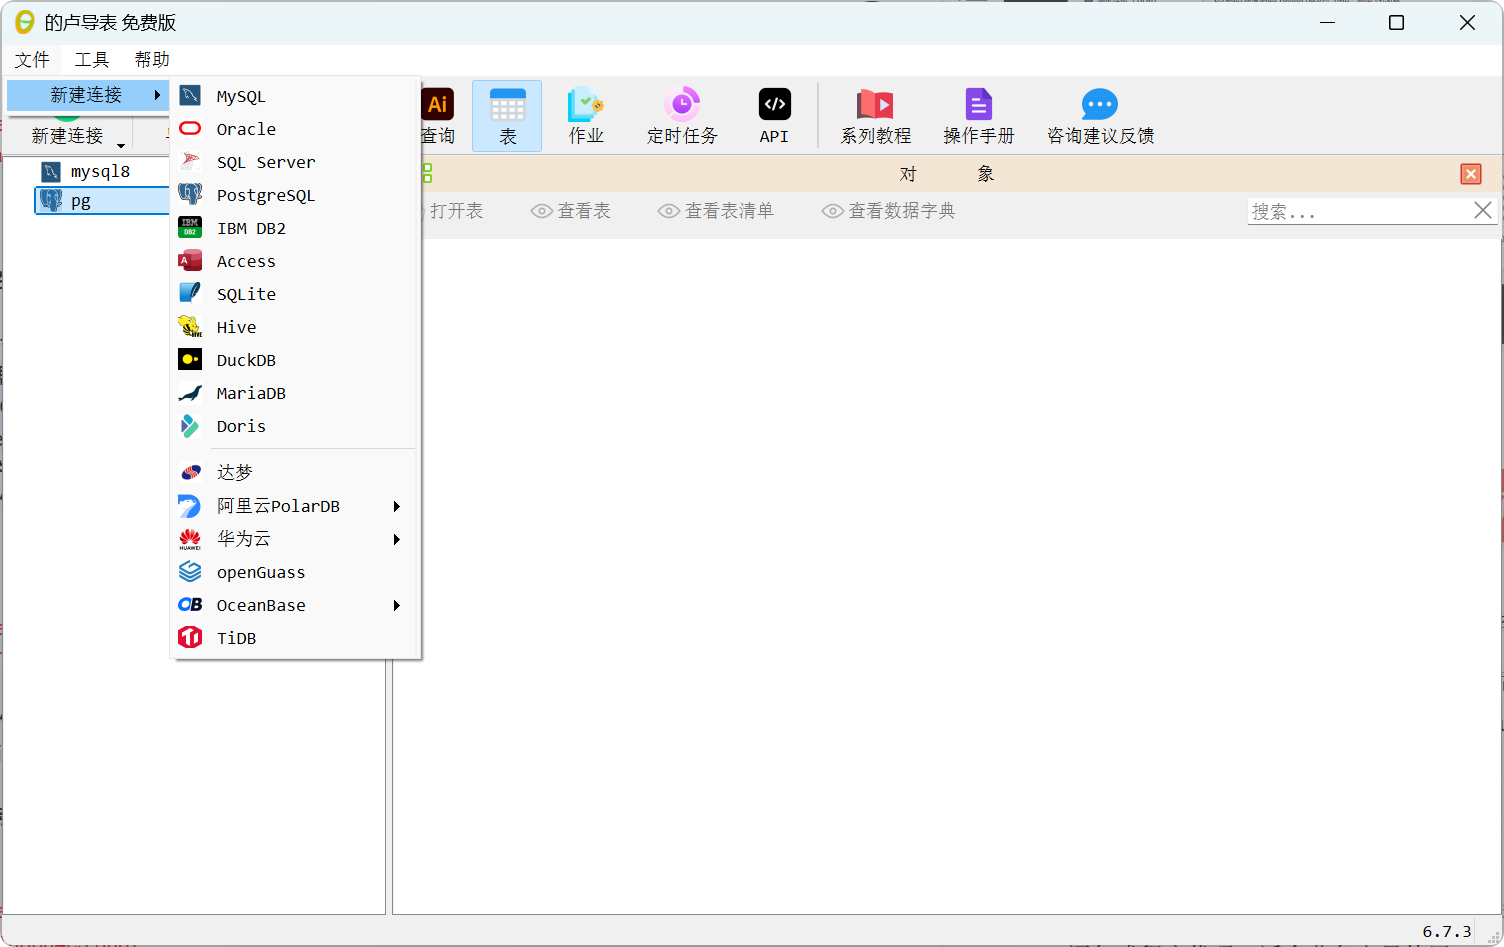Click the SQLite feather icon
Image resolution: width=1504 pixels, height=947 pixels.
click(190, 293)
